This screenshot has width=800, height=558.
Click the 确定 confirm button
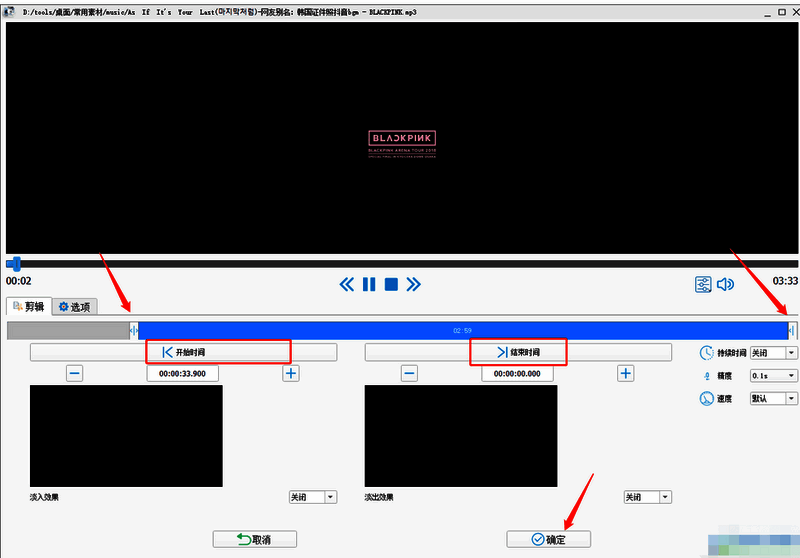[x=548, y=539]
